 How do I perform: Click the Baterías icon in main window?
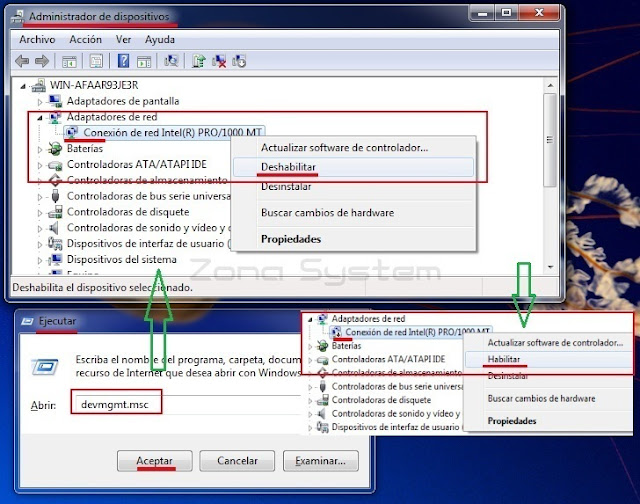[x=55, y=149]
